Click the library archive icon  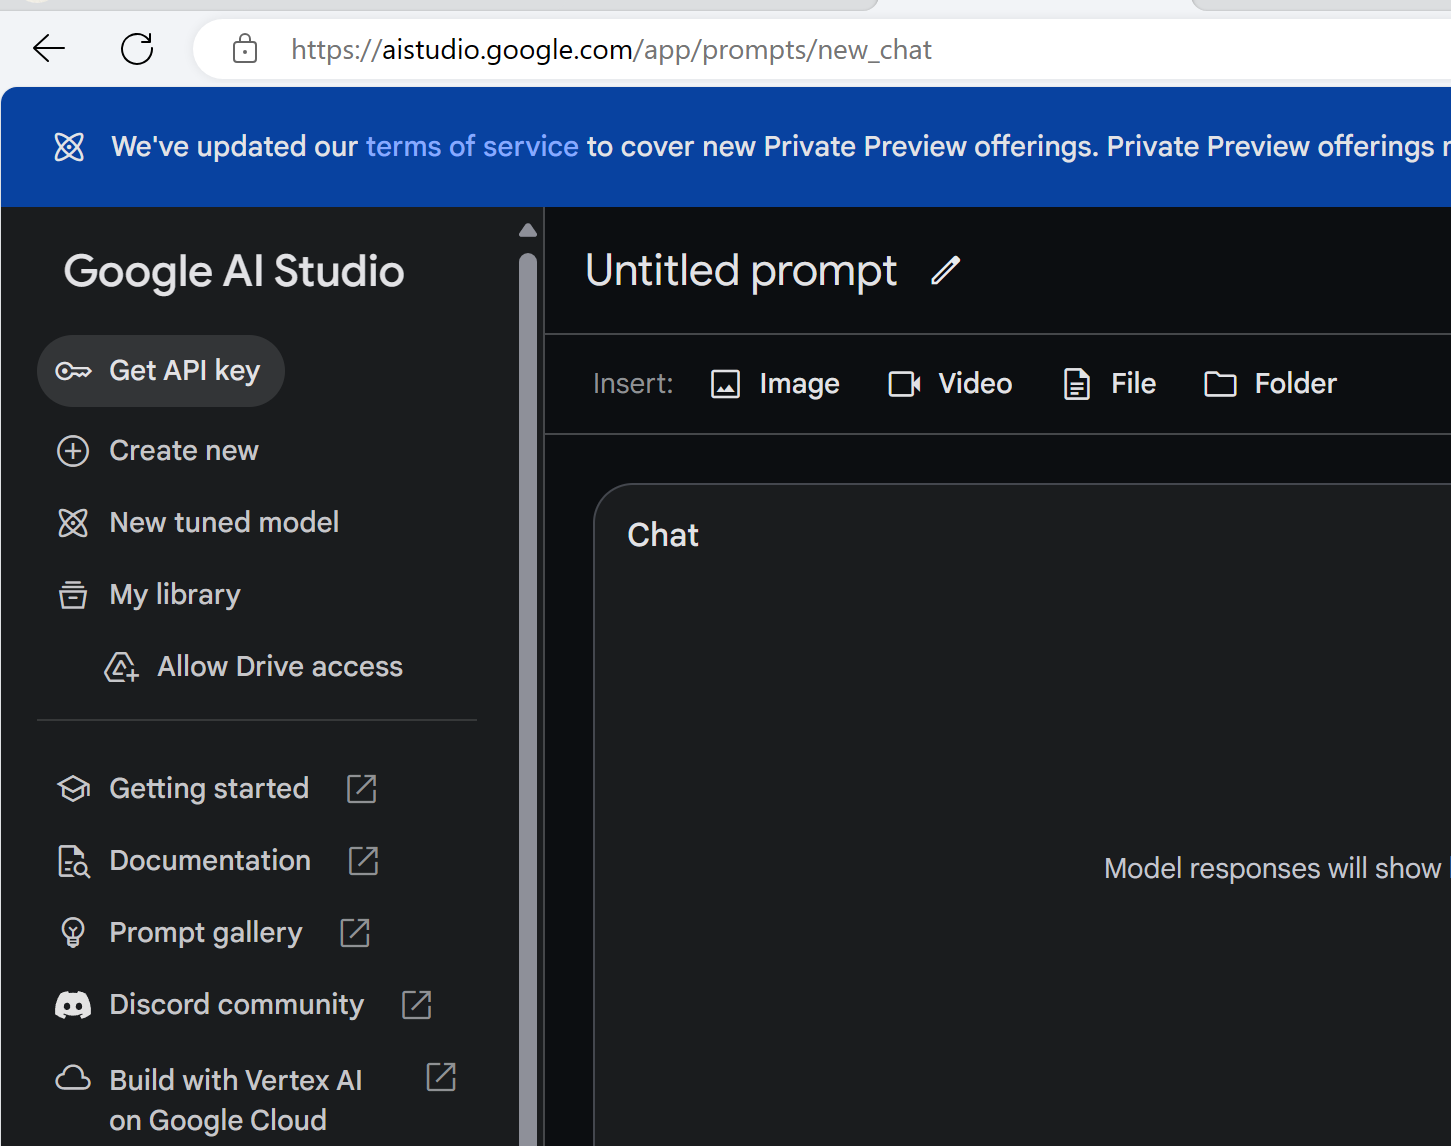pyautogui.click(x=73, y=594)
